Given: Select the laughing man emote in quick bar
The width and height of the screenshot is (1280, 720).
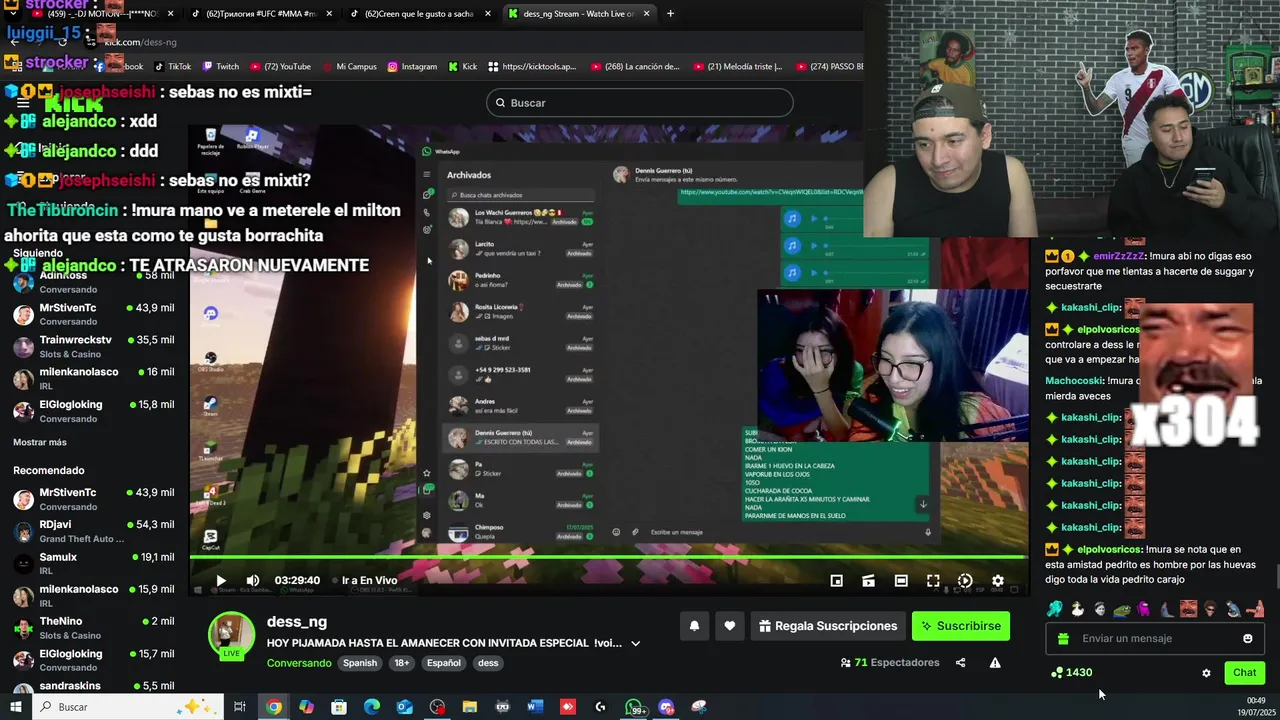Looking at the screenshot, I should [x=1188, y=609].
